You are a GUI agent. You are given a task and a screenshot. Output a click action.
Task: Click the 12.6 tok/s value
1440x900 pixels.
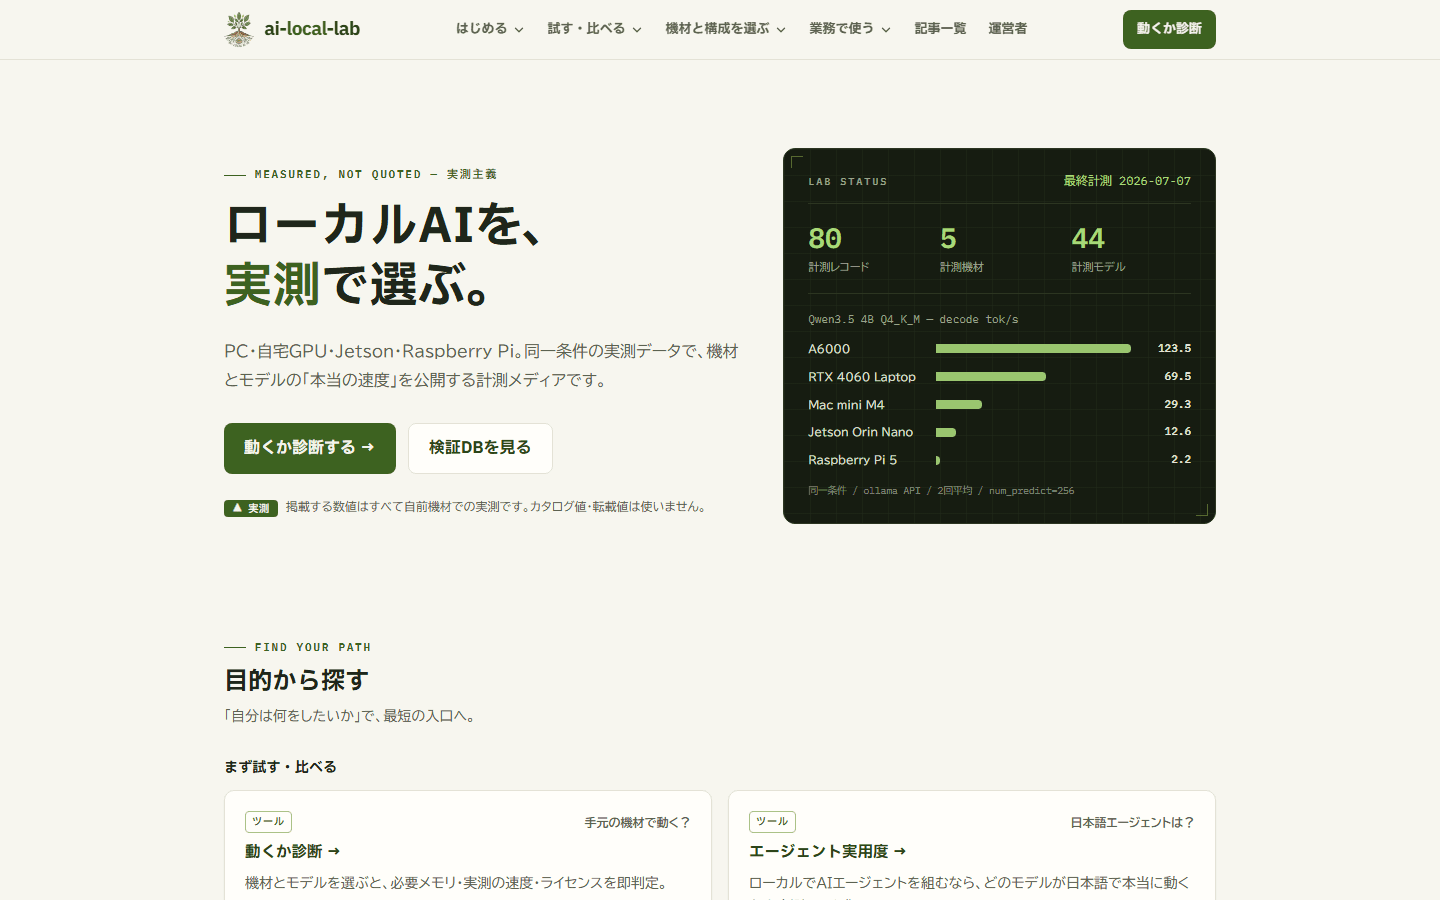pos(1177,432)
